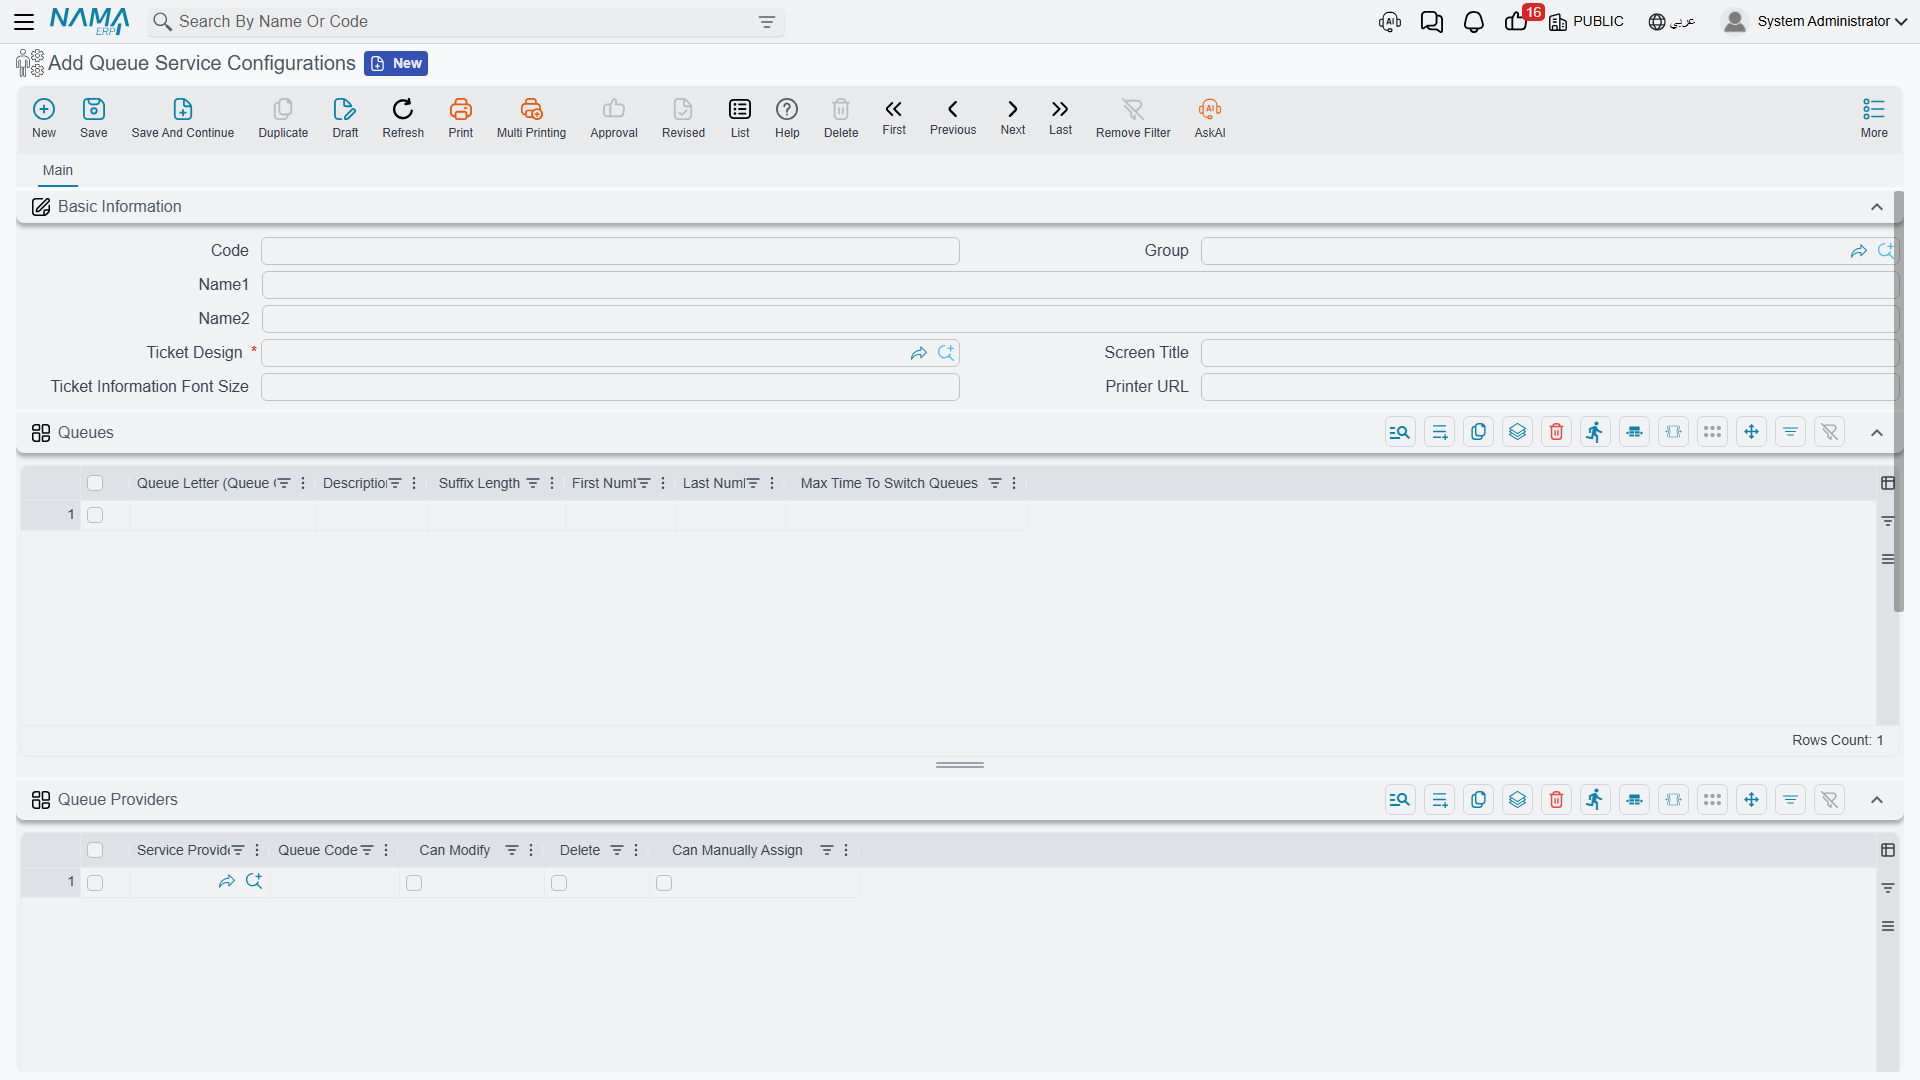Open the notifications bell

1474,22
